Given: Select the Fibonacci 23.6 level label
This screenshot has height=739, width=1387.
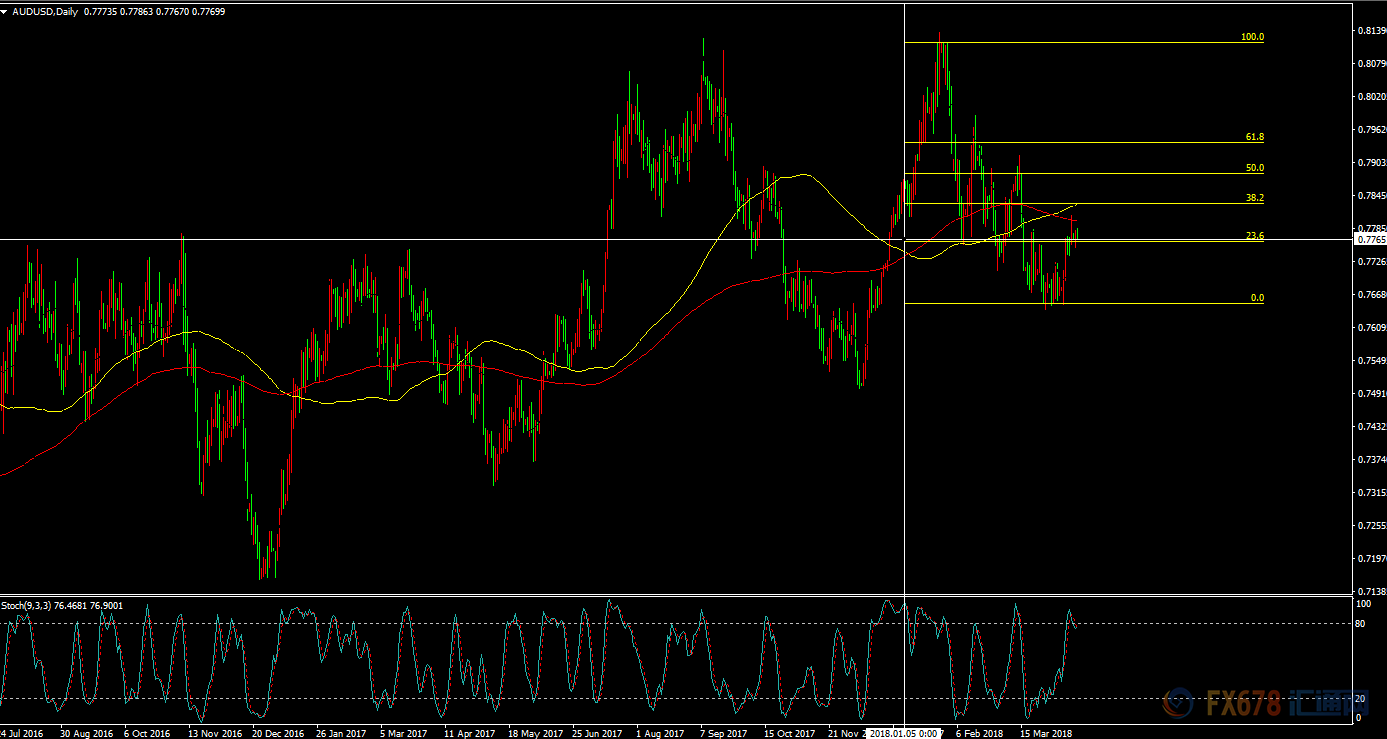Looking at the screenshot, I should 1254,236.
